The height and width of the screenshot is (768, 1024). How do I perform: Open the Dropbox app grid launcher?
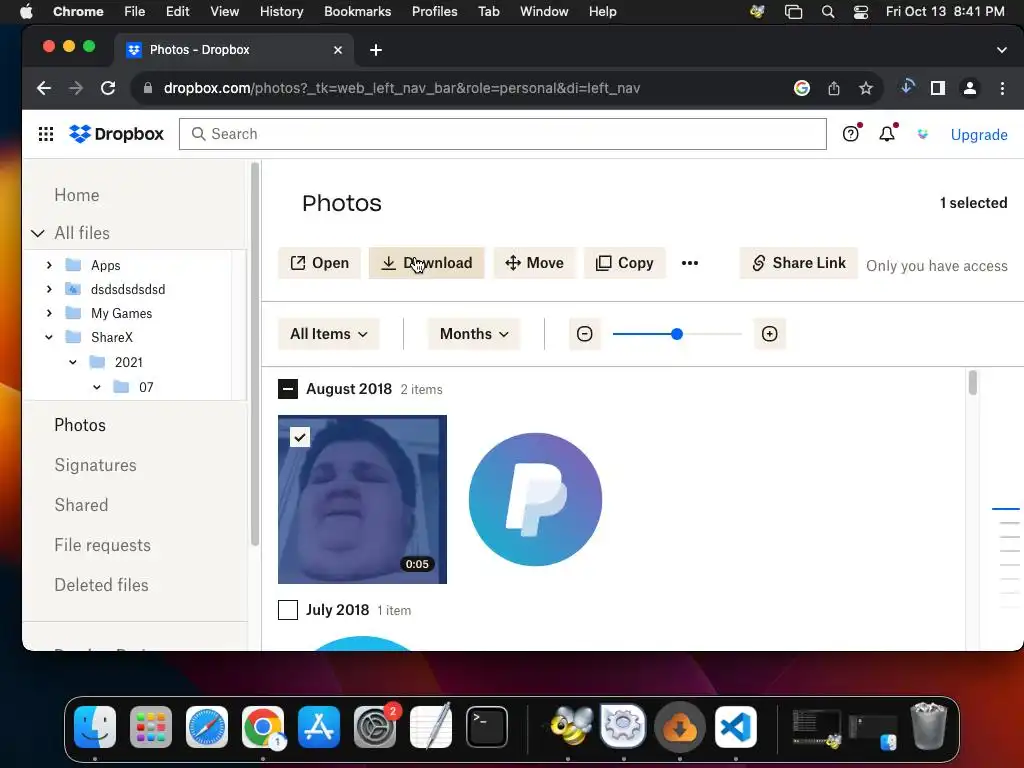46,134
